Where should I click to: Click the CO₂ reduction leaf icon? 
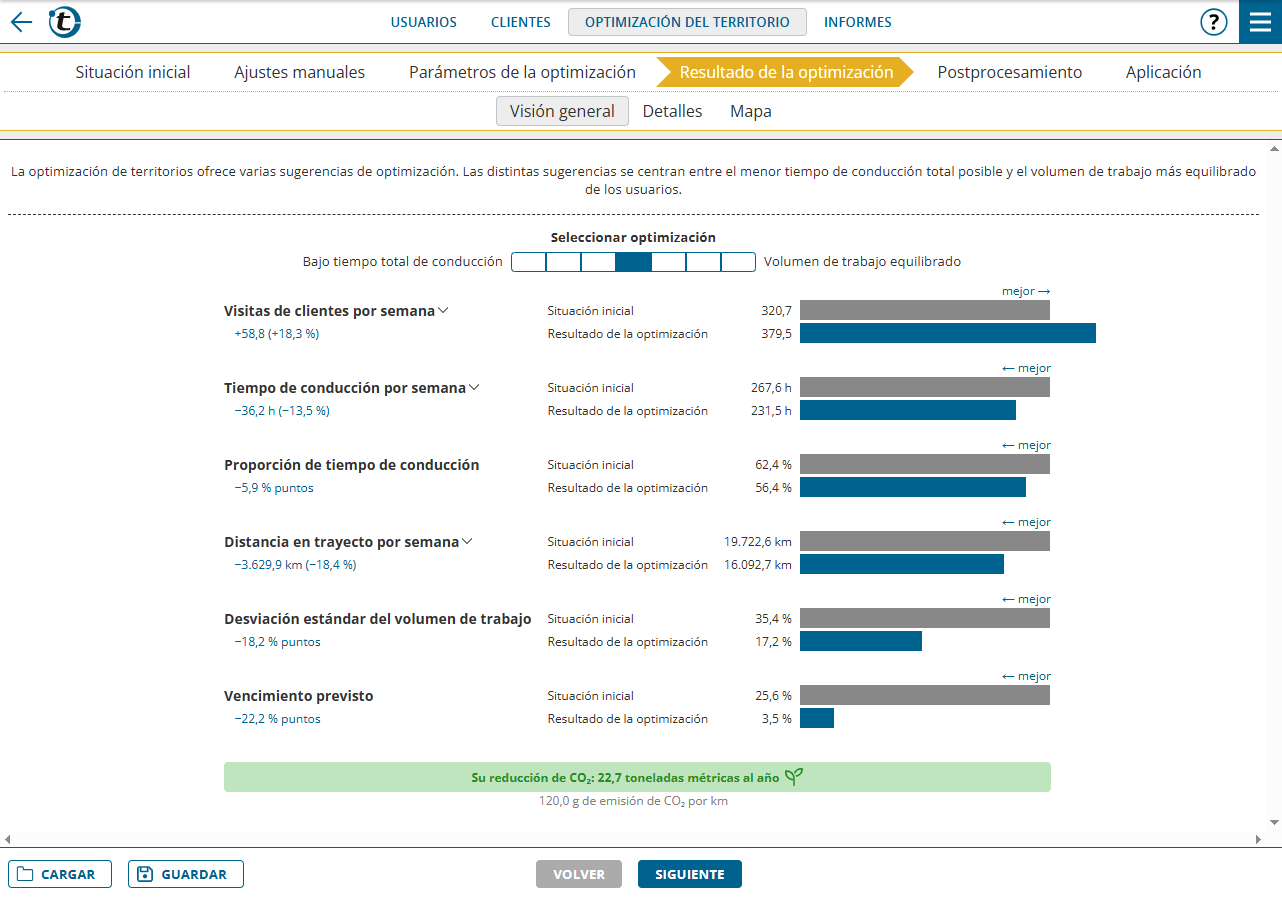pos(793,777)
